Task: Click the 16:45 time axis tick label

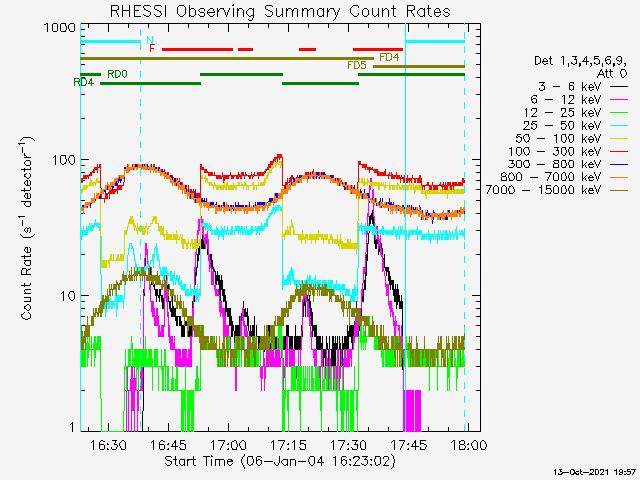Action: point(168,444)
